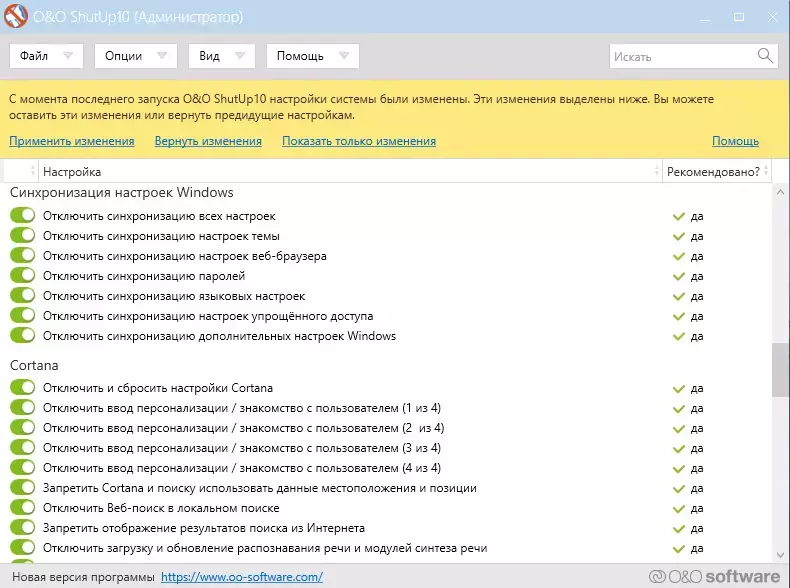
Task: Click the scrollbar up arrow
Action: pos(780,192)
